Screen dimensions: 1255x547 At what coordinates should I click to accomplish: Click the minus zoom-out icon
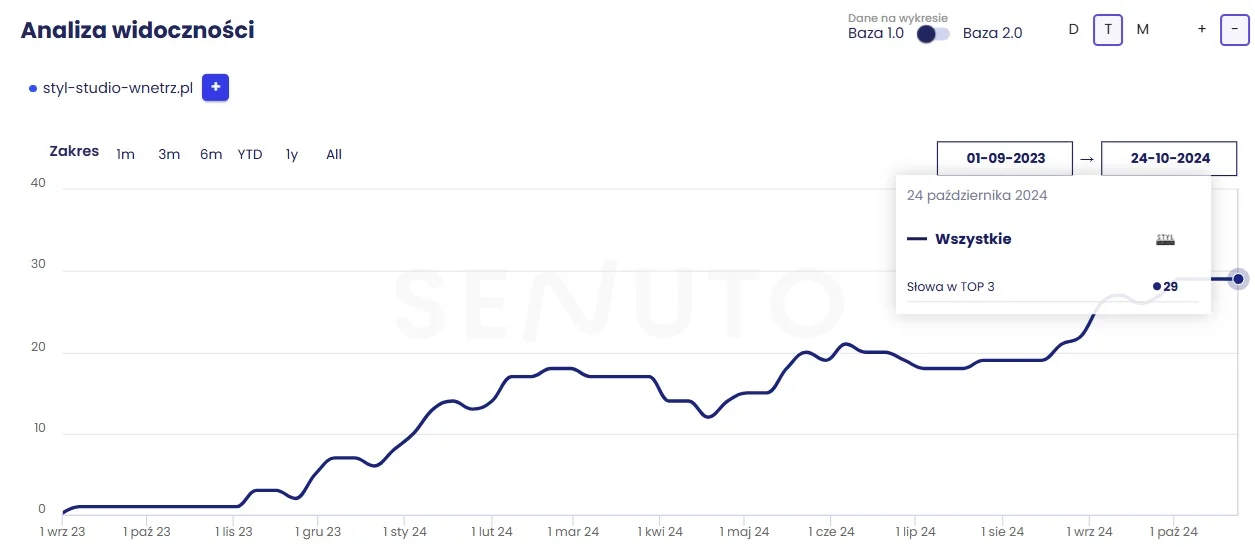[x=1235, y=29]
